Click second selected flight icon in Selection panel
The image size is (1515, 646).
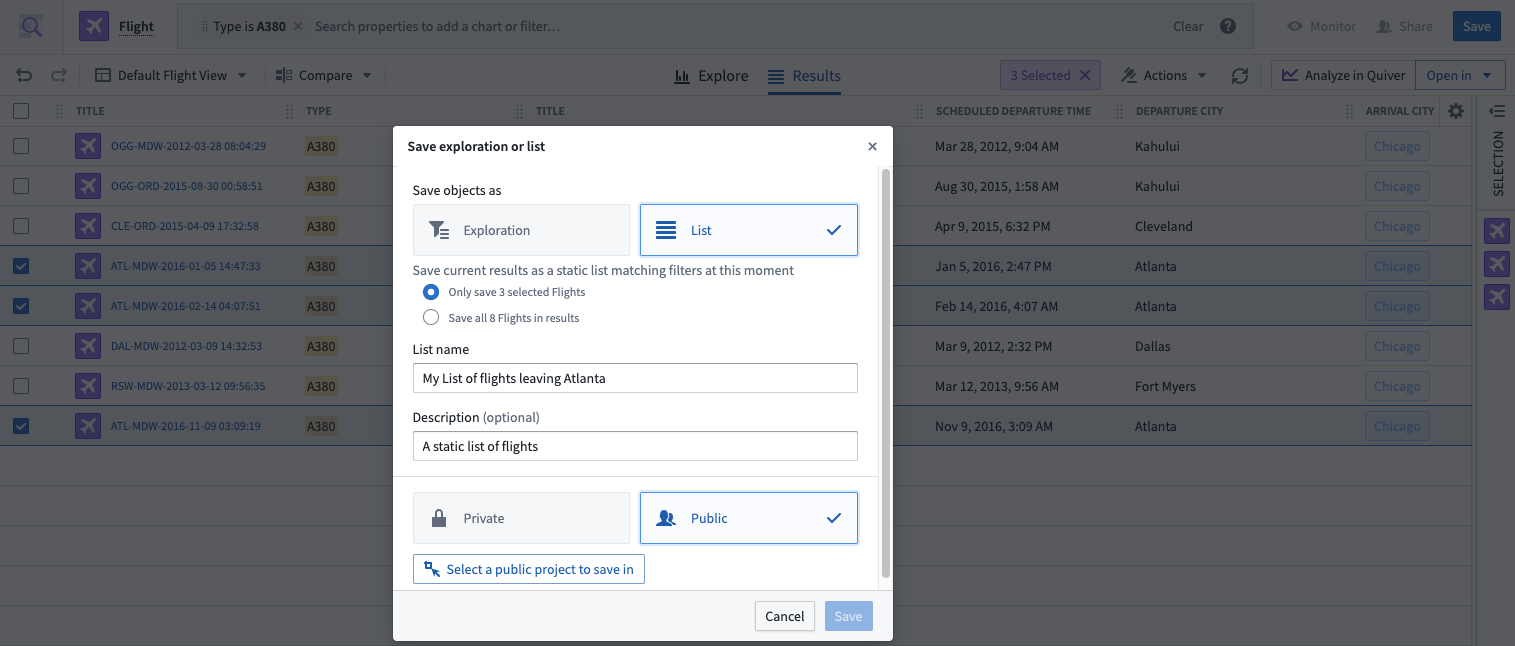[1496, 264]
